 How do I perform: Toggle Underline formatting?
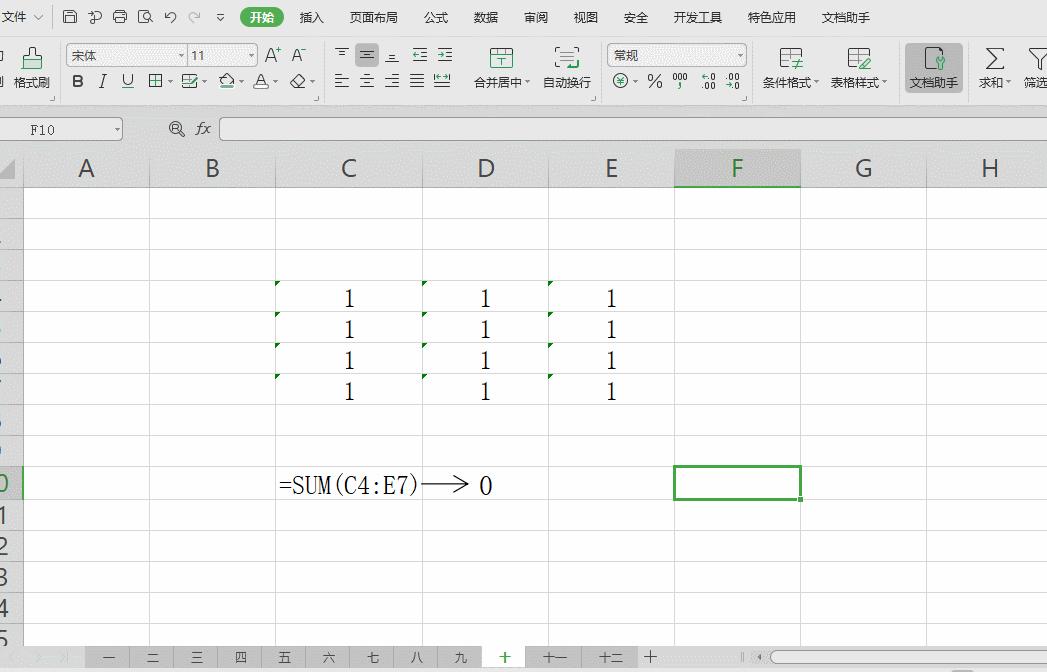pos(128,81)
